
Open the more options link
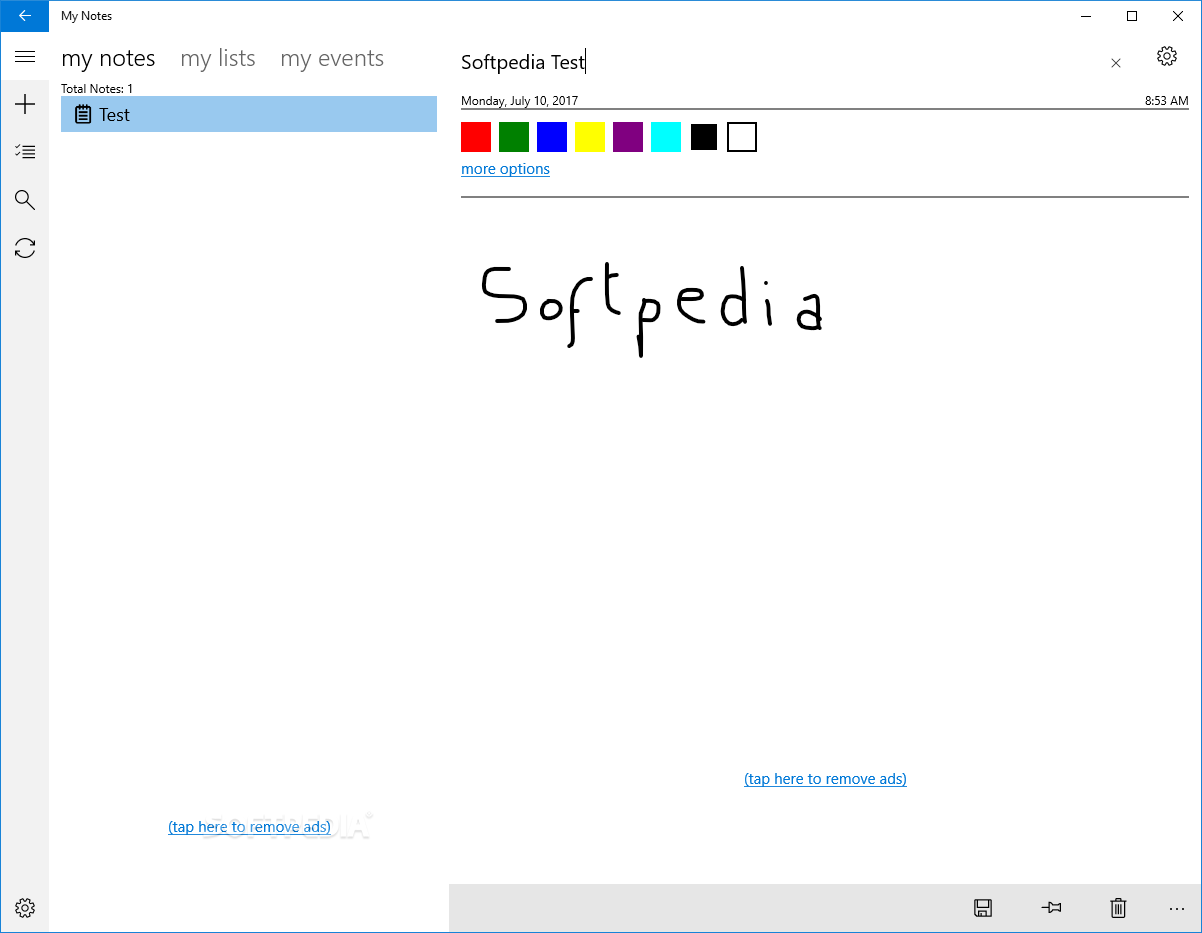[x=505, y=169]
